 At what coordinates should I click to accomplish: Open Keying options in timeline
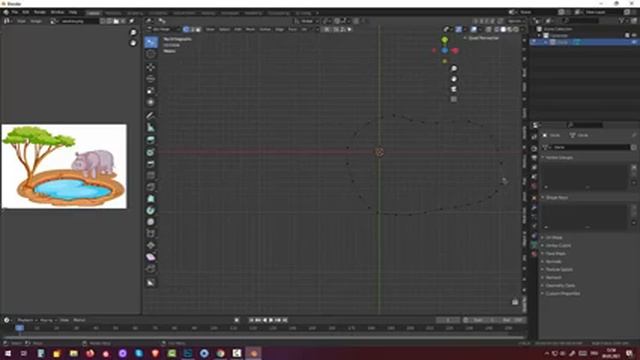click(x=48, y=320)
